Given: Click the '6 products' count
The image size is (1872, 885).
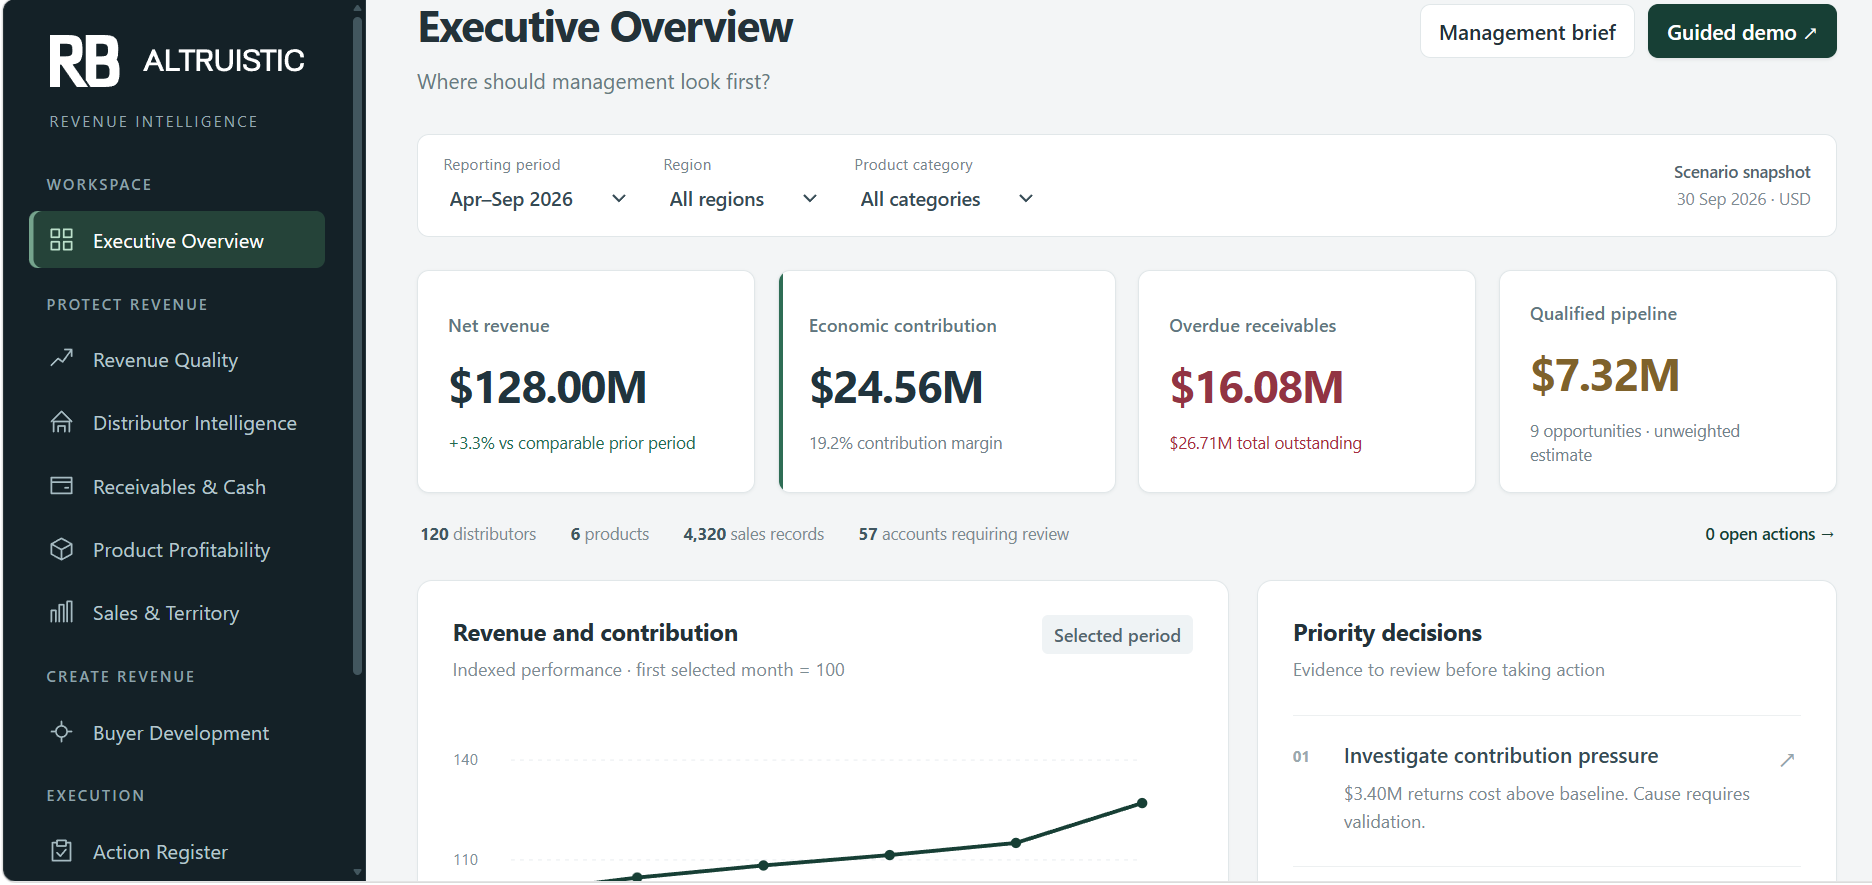Looking at the screenshot, I should 610,534.
